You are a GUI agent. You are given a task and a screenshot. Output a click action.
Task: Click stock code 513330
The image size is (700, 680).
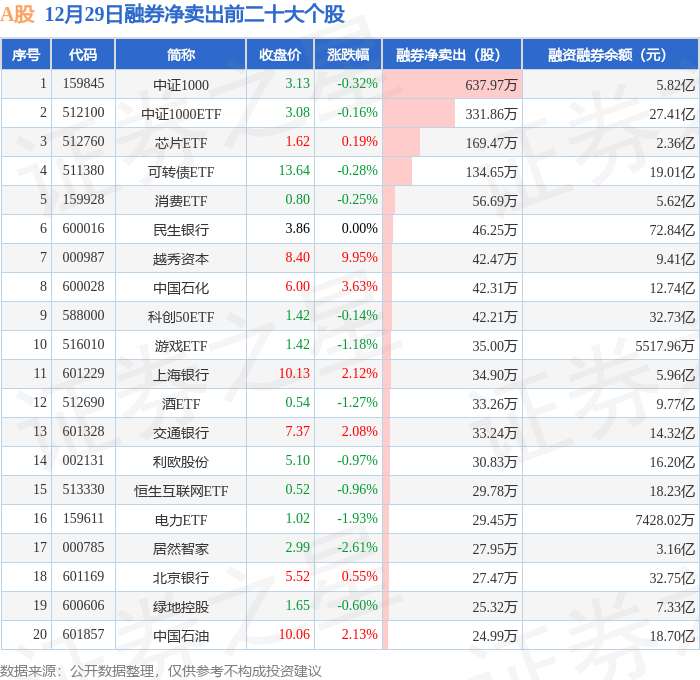click(x=83, y=489)
